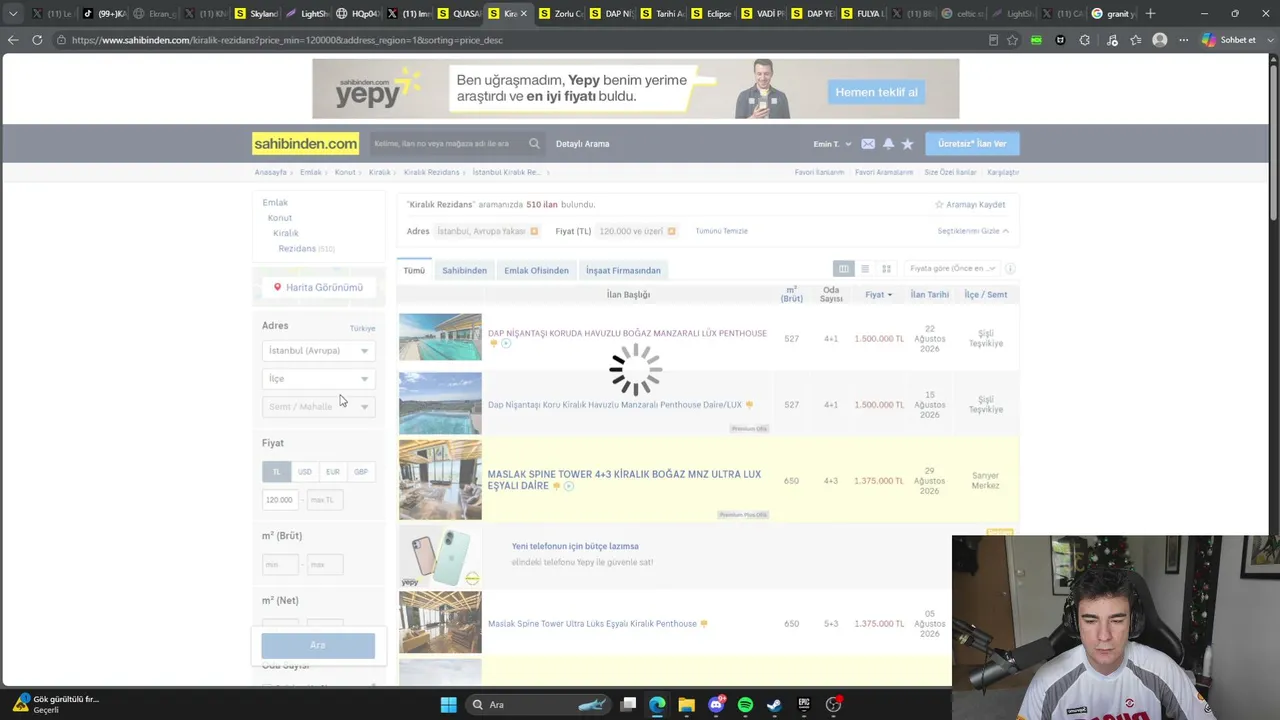Click the Hemen teklif al banner button
This screenshot has width=1280, height=720.
click(x=877, y=92)
